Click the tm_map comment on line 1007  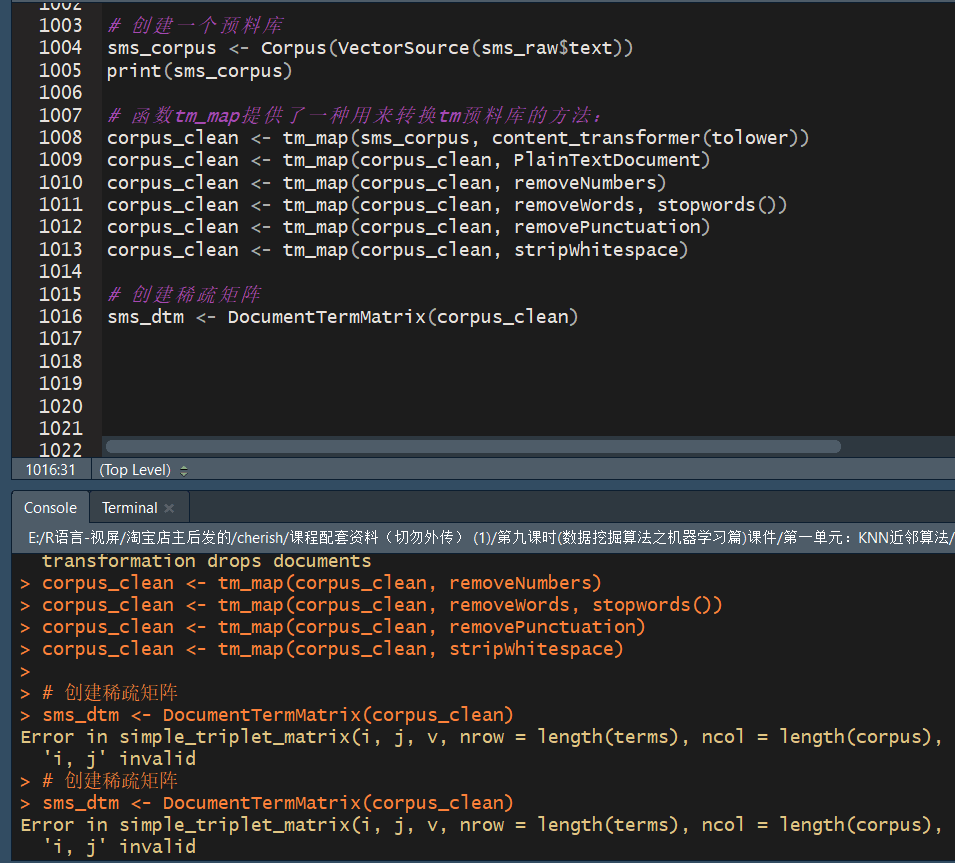tap(370, 116)
